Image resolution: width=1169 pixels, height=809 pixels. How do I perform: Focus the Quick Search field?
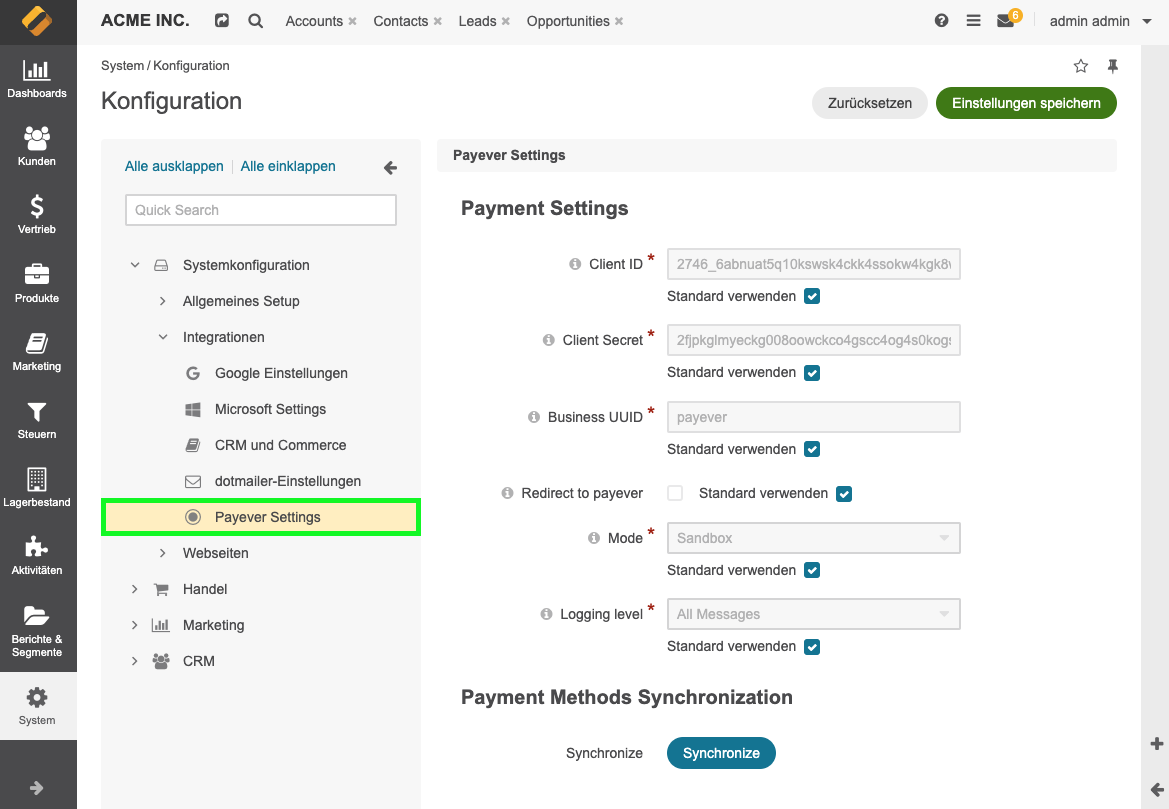click(x=261, y=210)
